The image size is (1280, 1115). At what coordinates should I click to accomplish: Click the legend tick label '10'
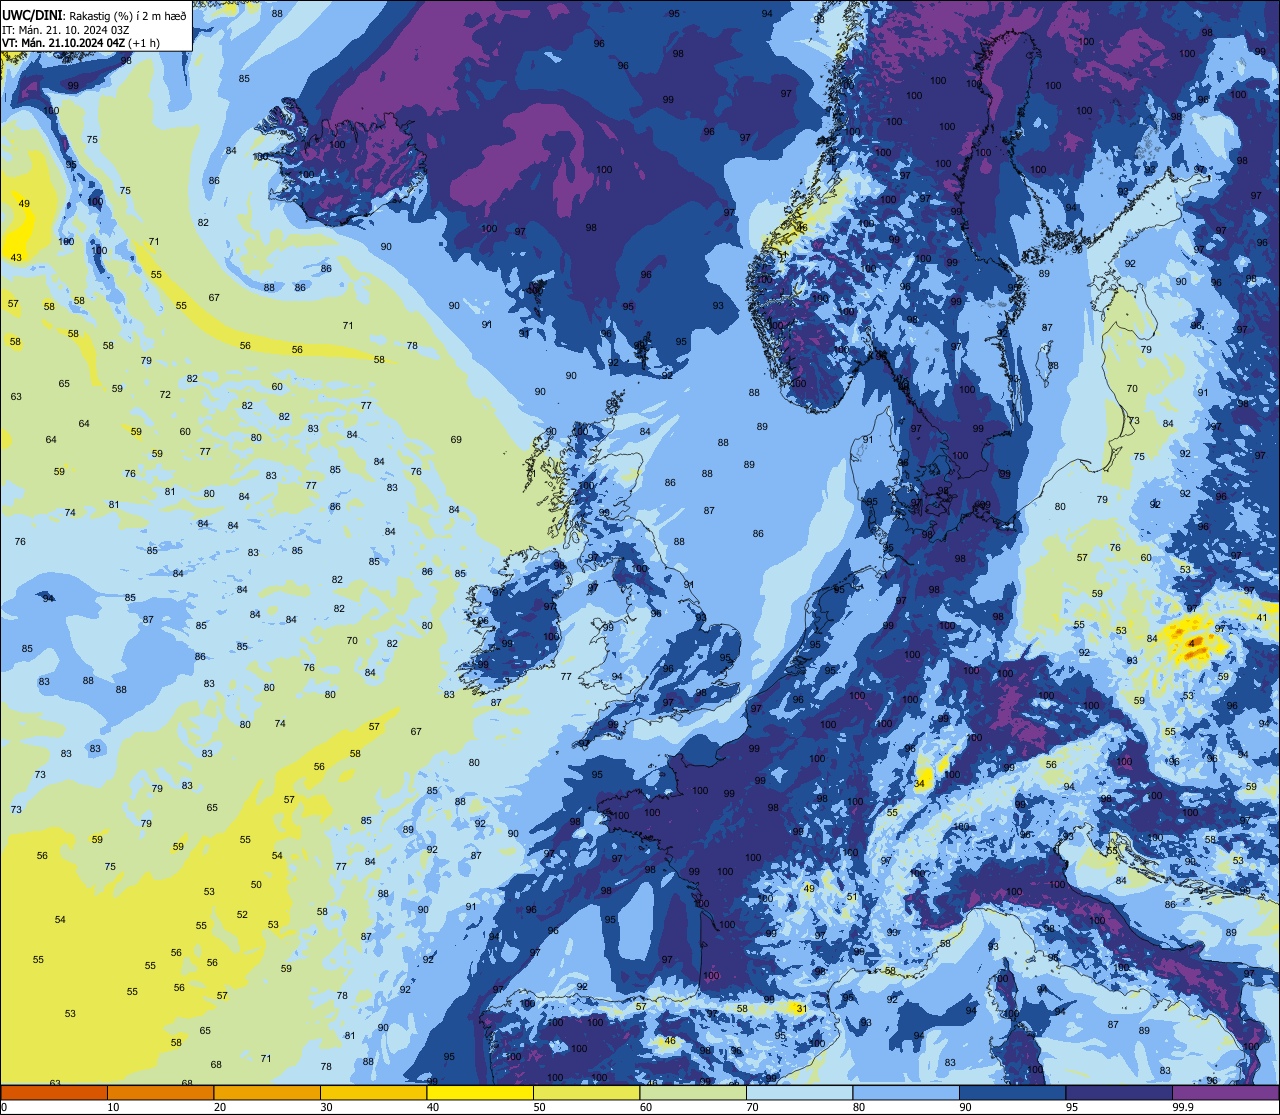pos(113,1107)
